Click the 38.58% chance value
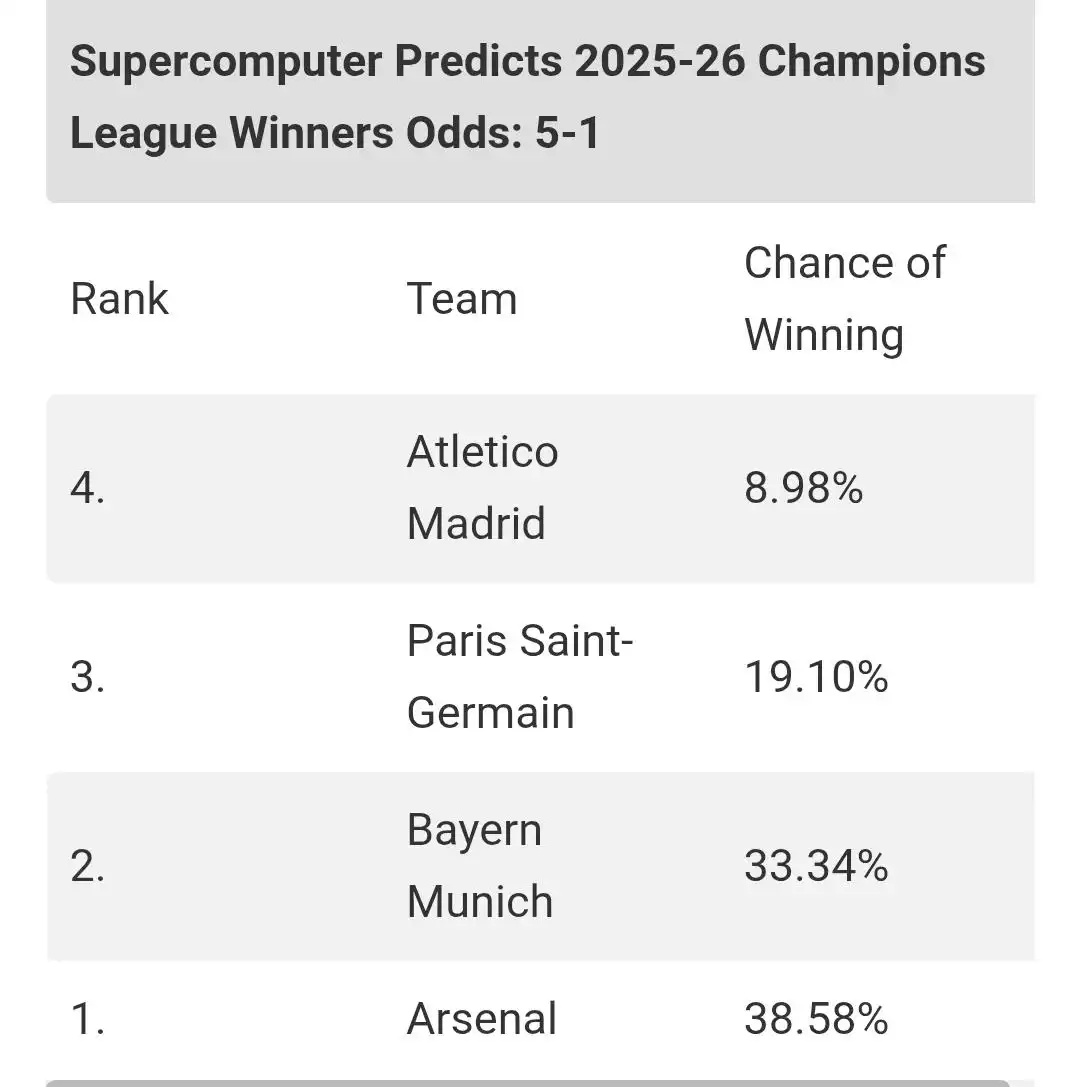The image size is (1080, 1087). pos(816,1019)
